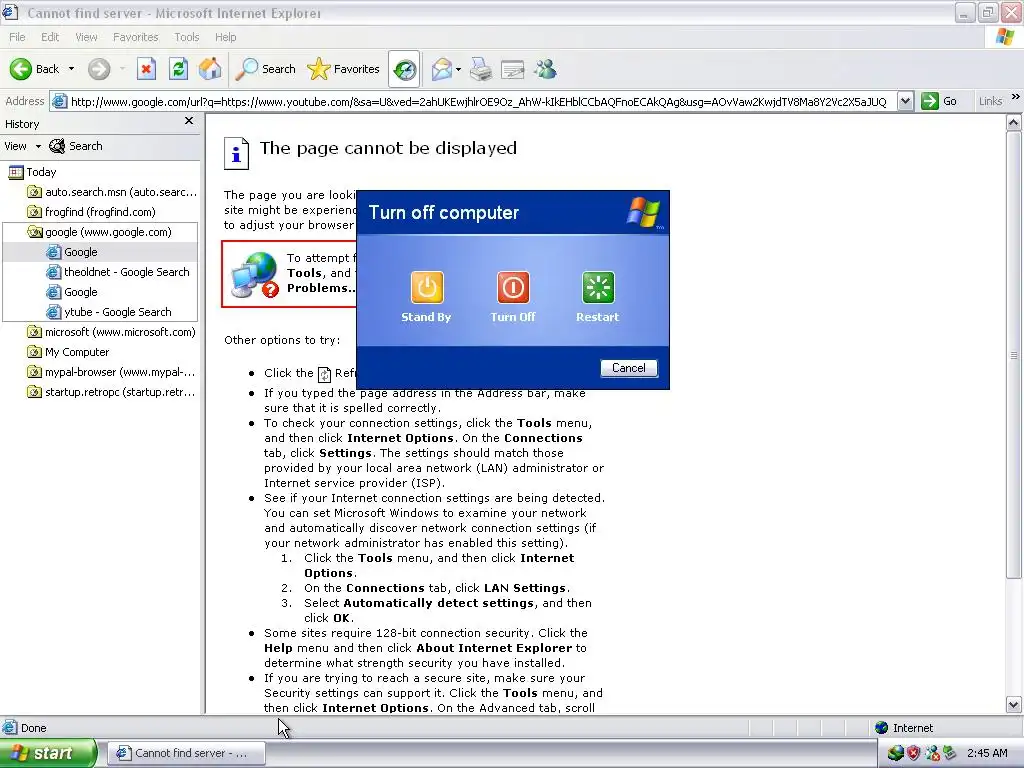1024x768 pixels.
Task: Click the network globe problem icon
Action: click(254, 275)
